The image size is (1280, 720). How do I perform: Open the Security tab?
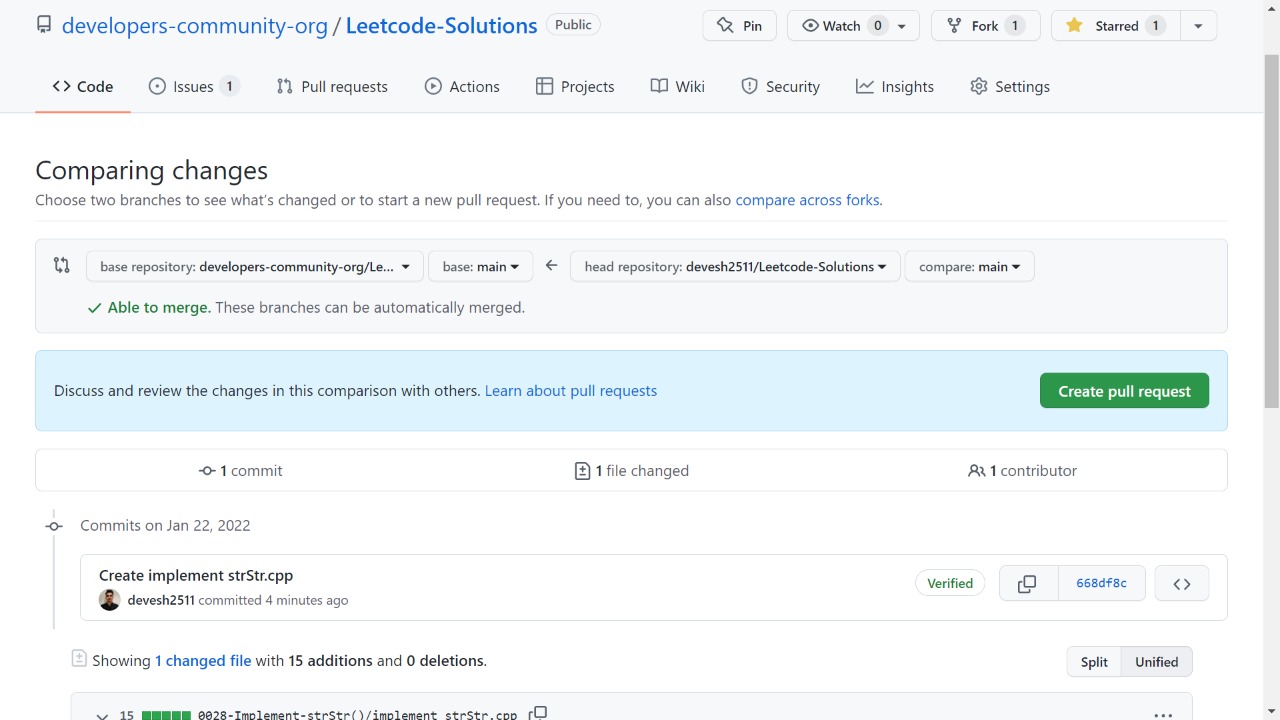[780, 87]
